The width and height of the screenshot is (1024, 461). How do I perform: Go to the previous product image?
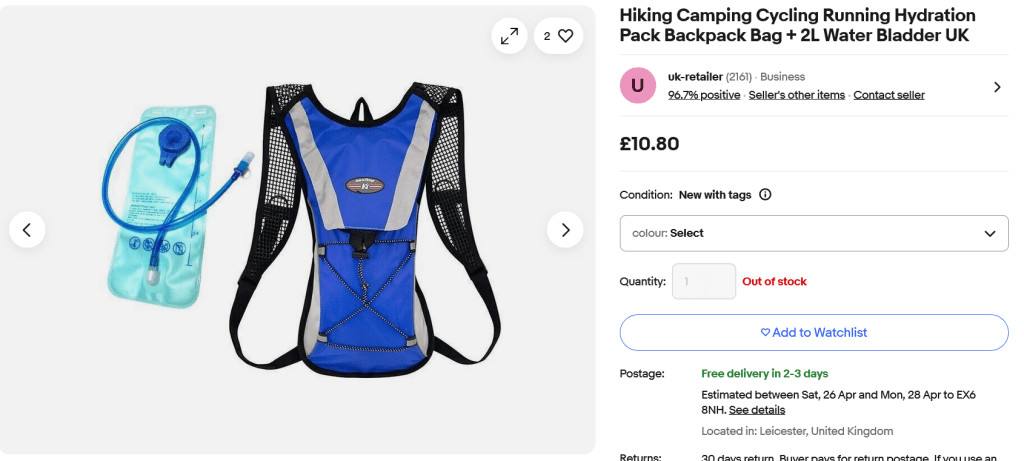(27, 230)
